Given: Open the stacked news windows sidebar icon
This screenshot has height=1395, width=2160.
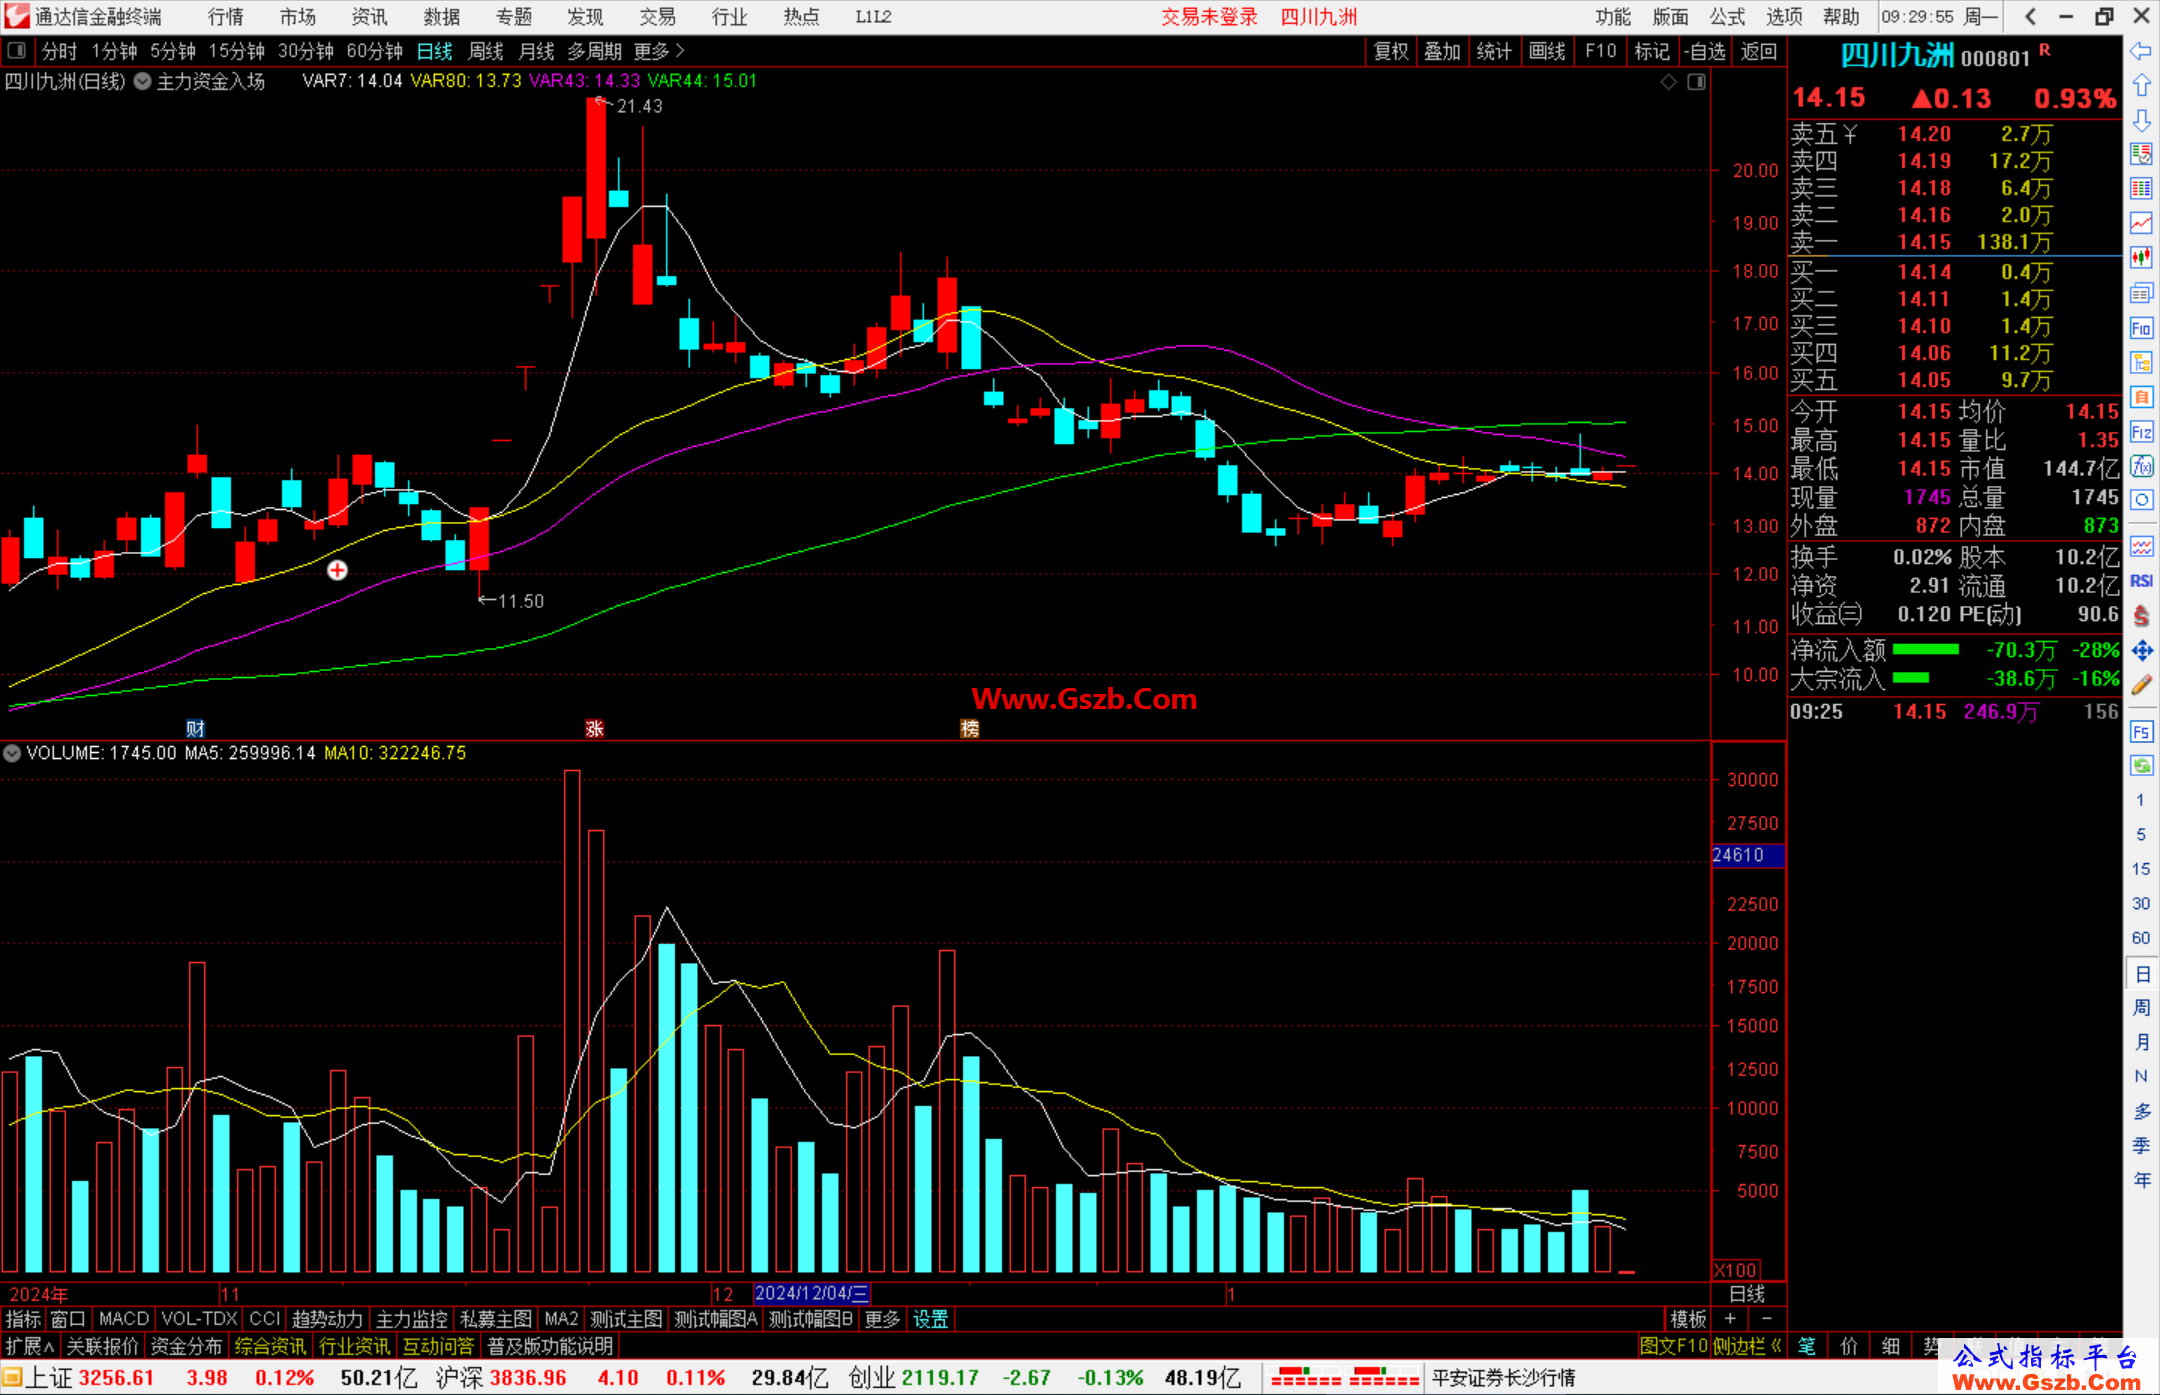Looking at the screenshot, I should coord(2141,293).
